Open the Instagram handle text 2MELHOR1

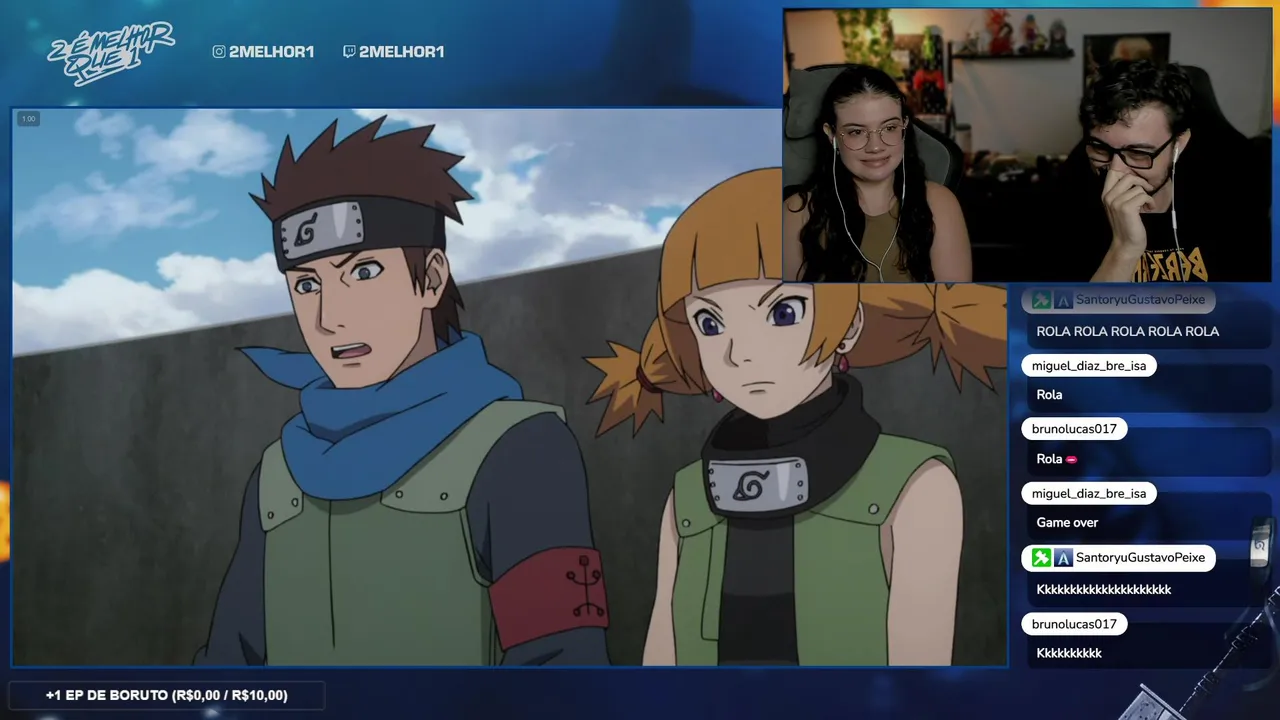(x=271, y=51)
